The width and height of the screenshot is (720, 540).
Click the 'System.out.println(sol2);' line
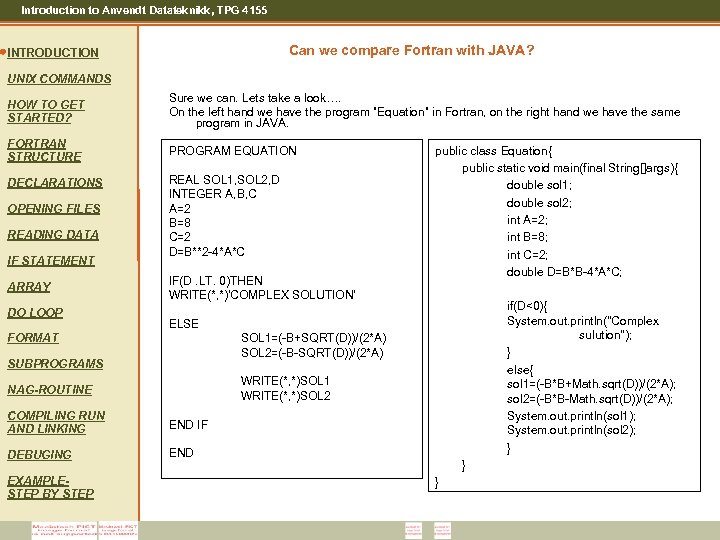(571, 430)
